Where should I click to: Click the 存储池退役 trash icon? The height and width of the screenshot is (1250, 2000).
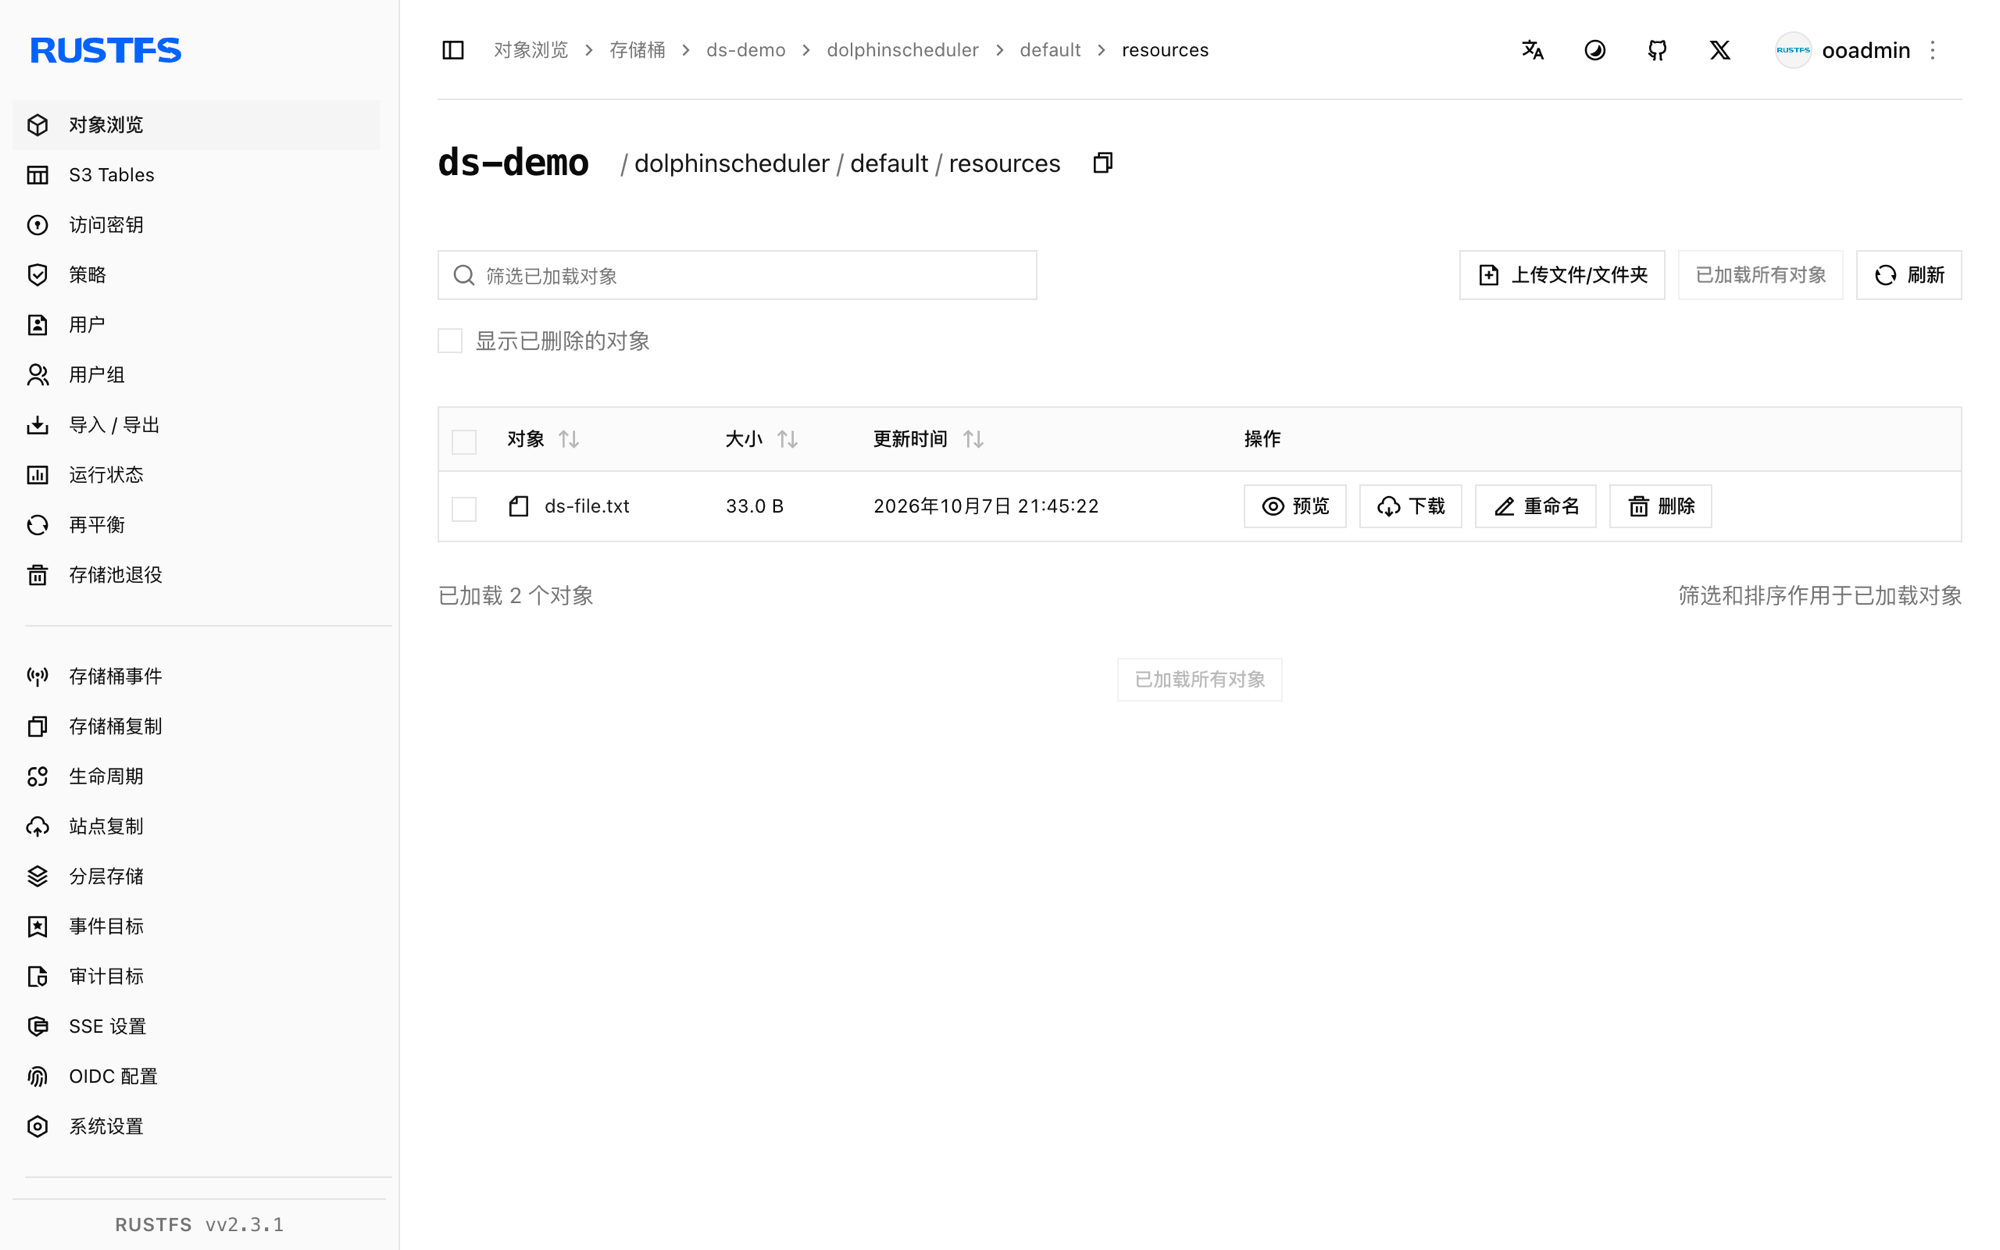click(38, 575)
